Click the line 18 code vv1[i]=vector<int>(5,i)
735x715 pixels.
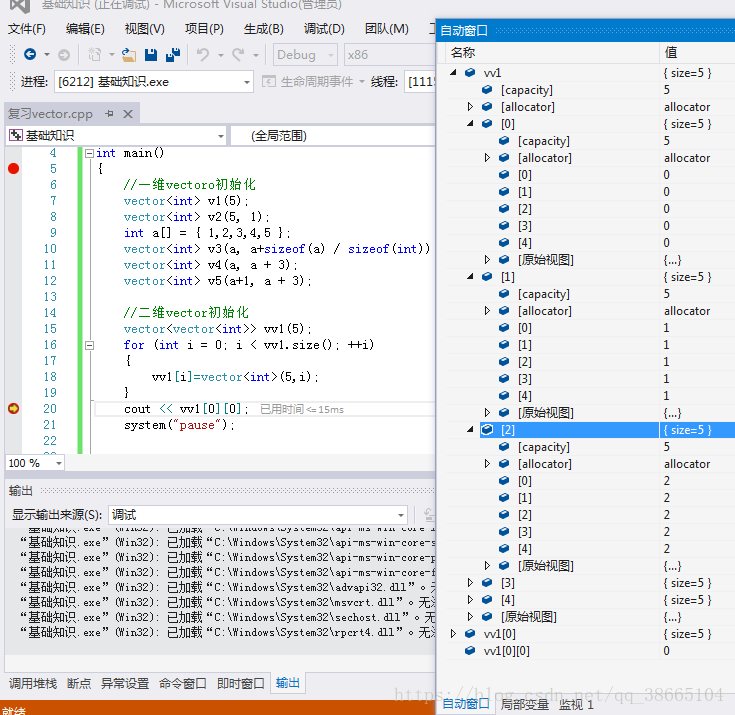point(235,377)
